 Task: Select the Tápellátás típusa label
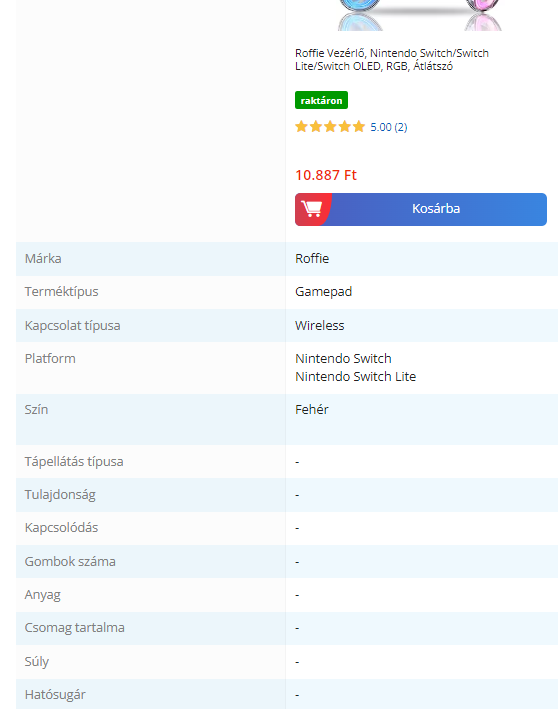click(74, 462)
